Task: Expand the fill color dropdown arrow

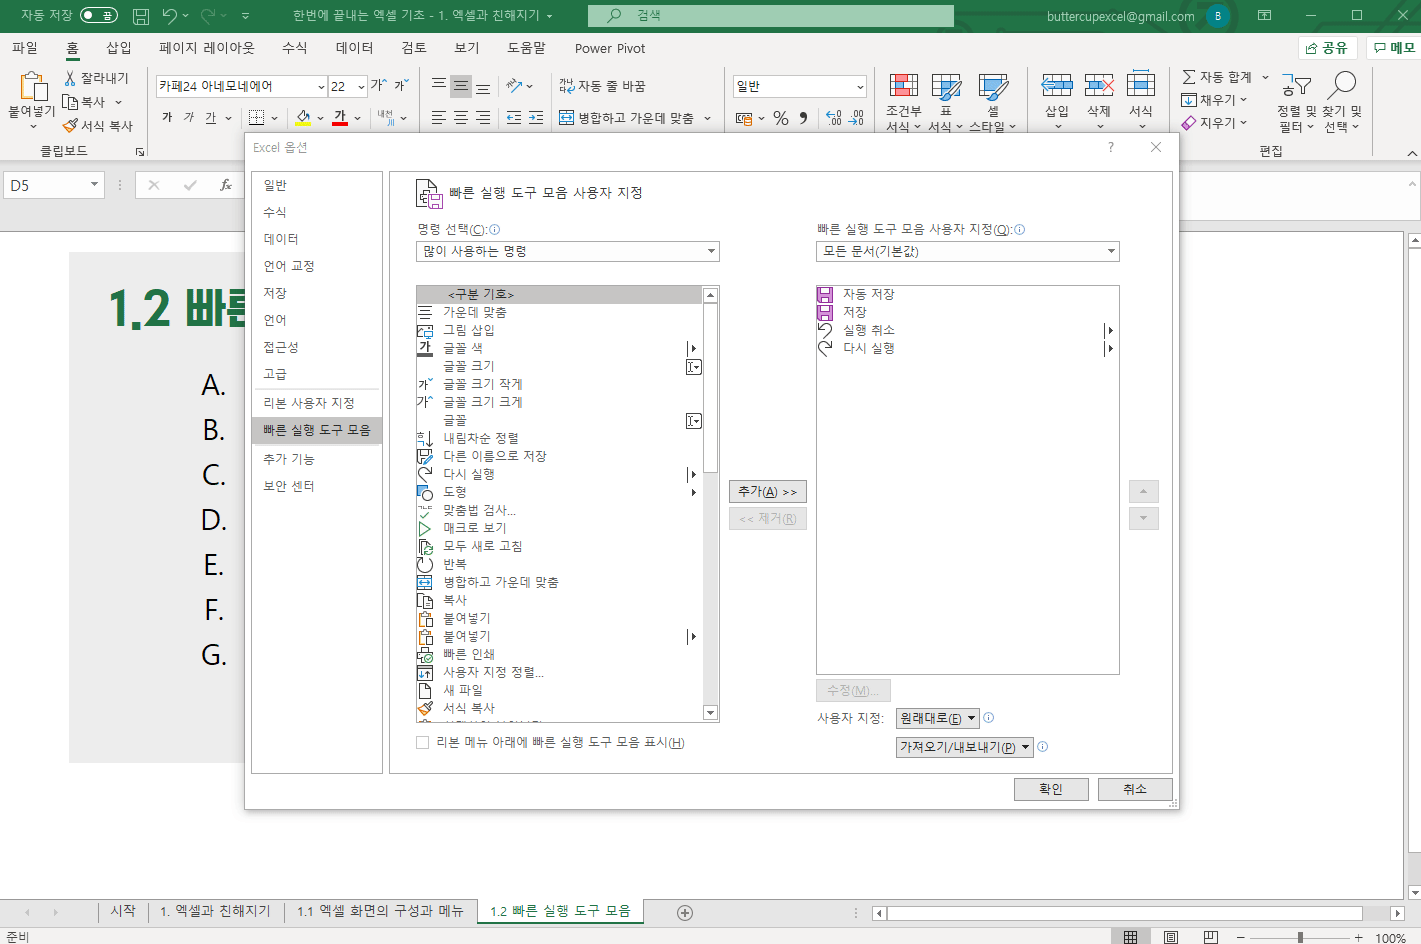Action: 320,118
